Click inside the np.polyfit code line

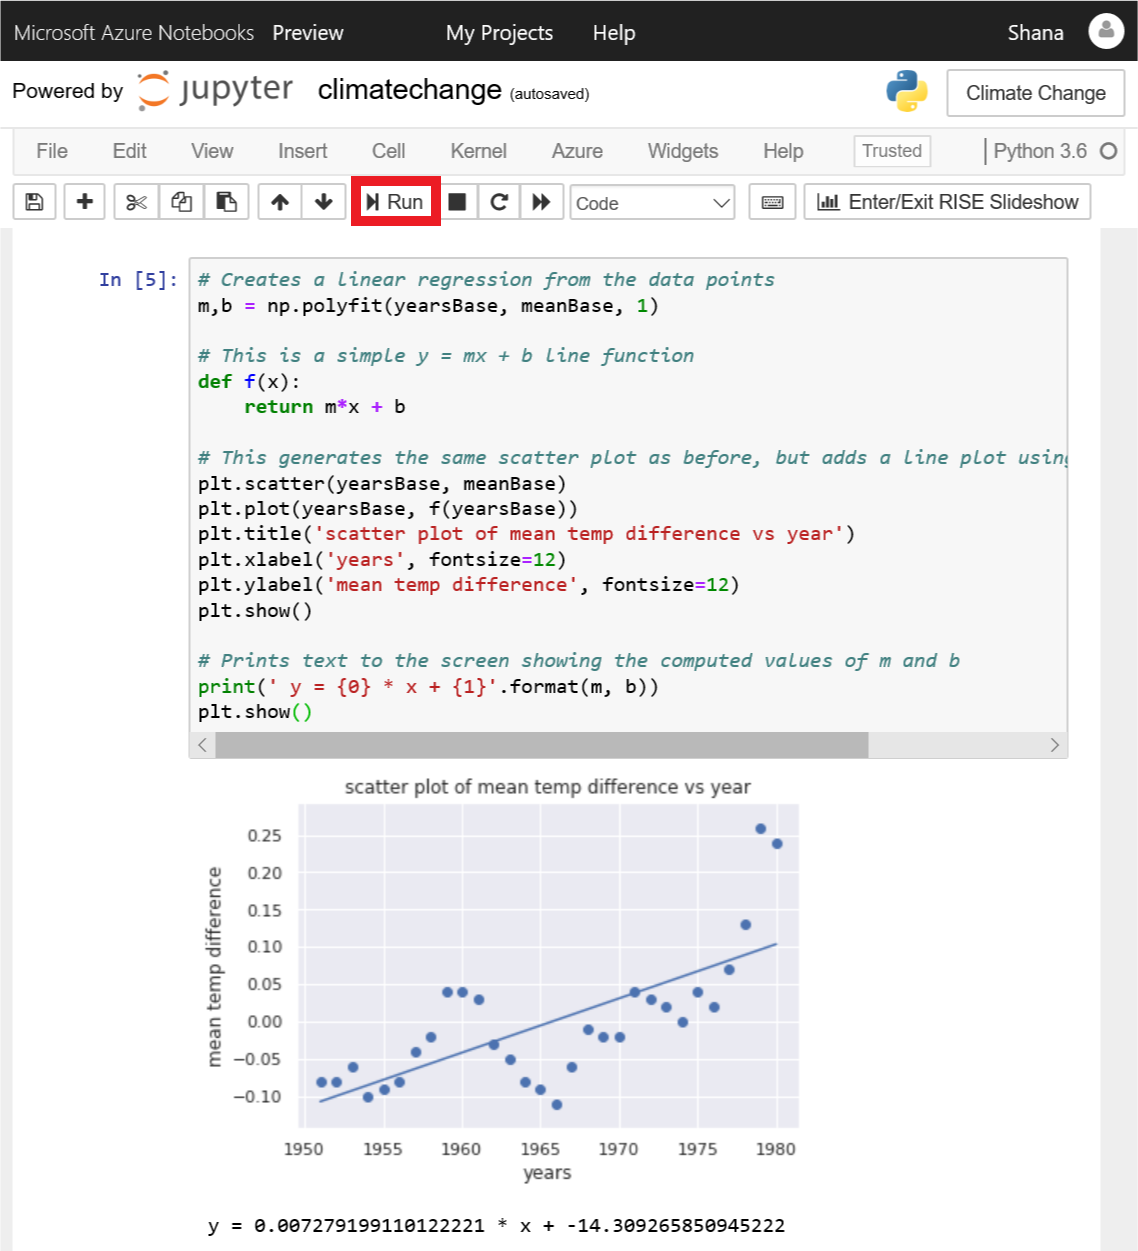(x=428, y=306)
